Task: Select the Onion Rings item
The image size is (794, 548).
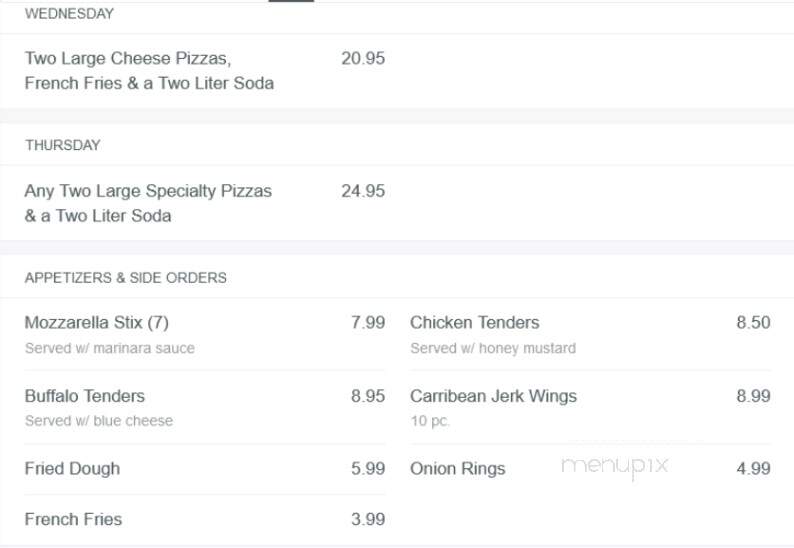Action: (458, 469)
